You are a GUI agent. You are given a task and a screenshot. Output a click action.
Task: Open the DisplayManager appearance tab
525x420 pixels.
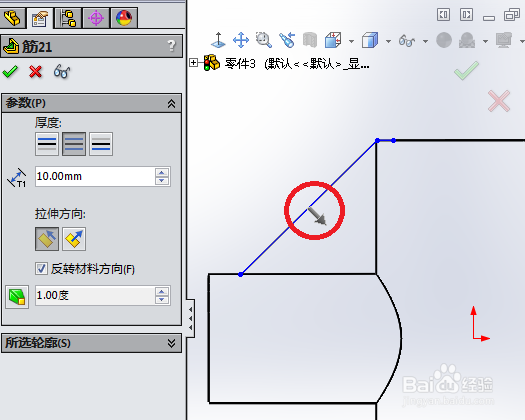click(x=124, y=18)
